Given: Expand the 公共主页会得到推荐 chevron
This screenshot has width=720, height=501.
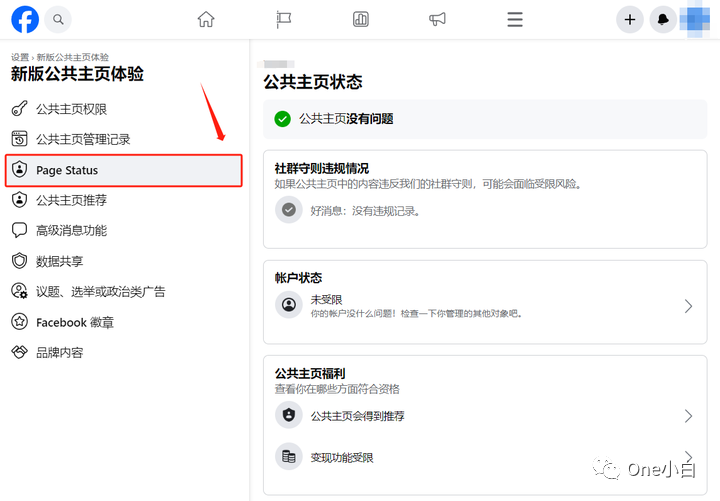Looking at the screenshot, I should coord(688,416).
